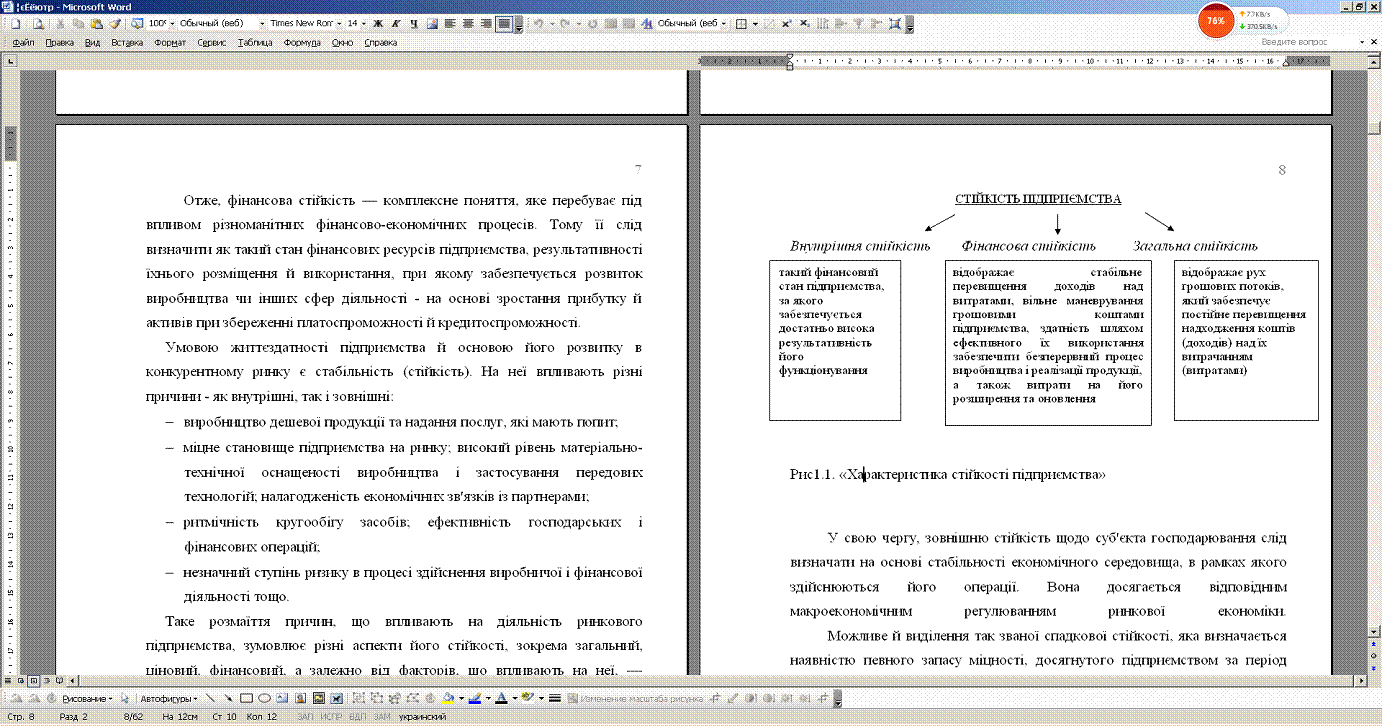Apply justified text alignment
The image size is (1382, 726).
(504, 23)
